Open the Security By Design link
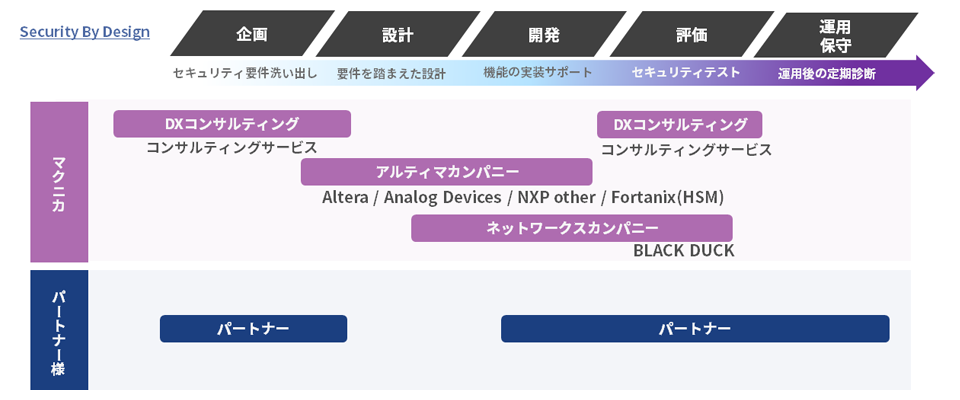This screenshot has height=400, width=960. (x=84, y=32)
